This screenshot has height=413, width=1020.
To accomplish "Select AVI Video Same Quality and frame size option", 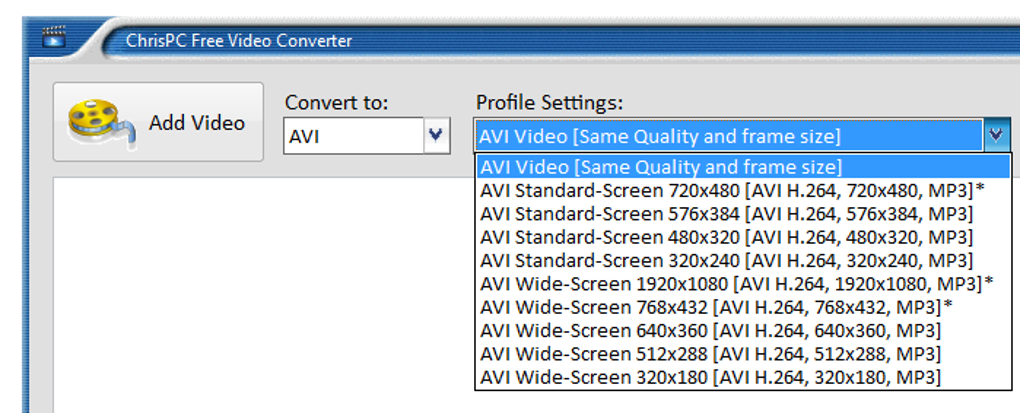I will click(661, 166).
